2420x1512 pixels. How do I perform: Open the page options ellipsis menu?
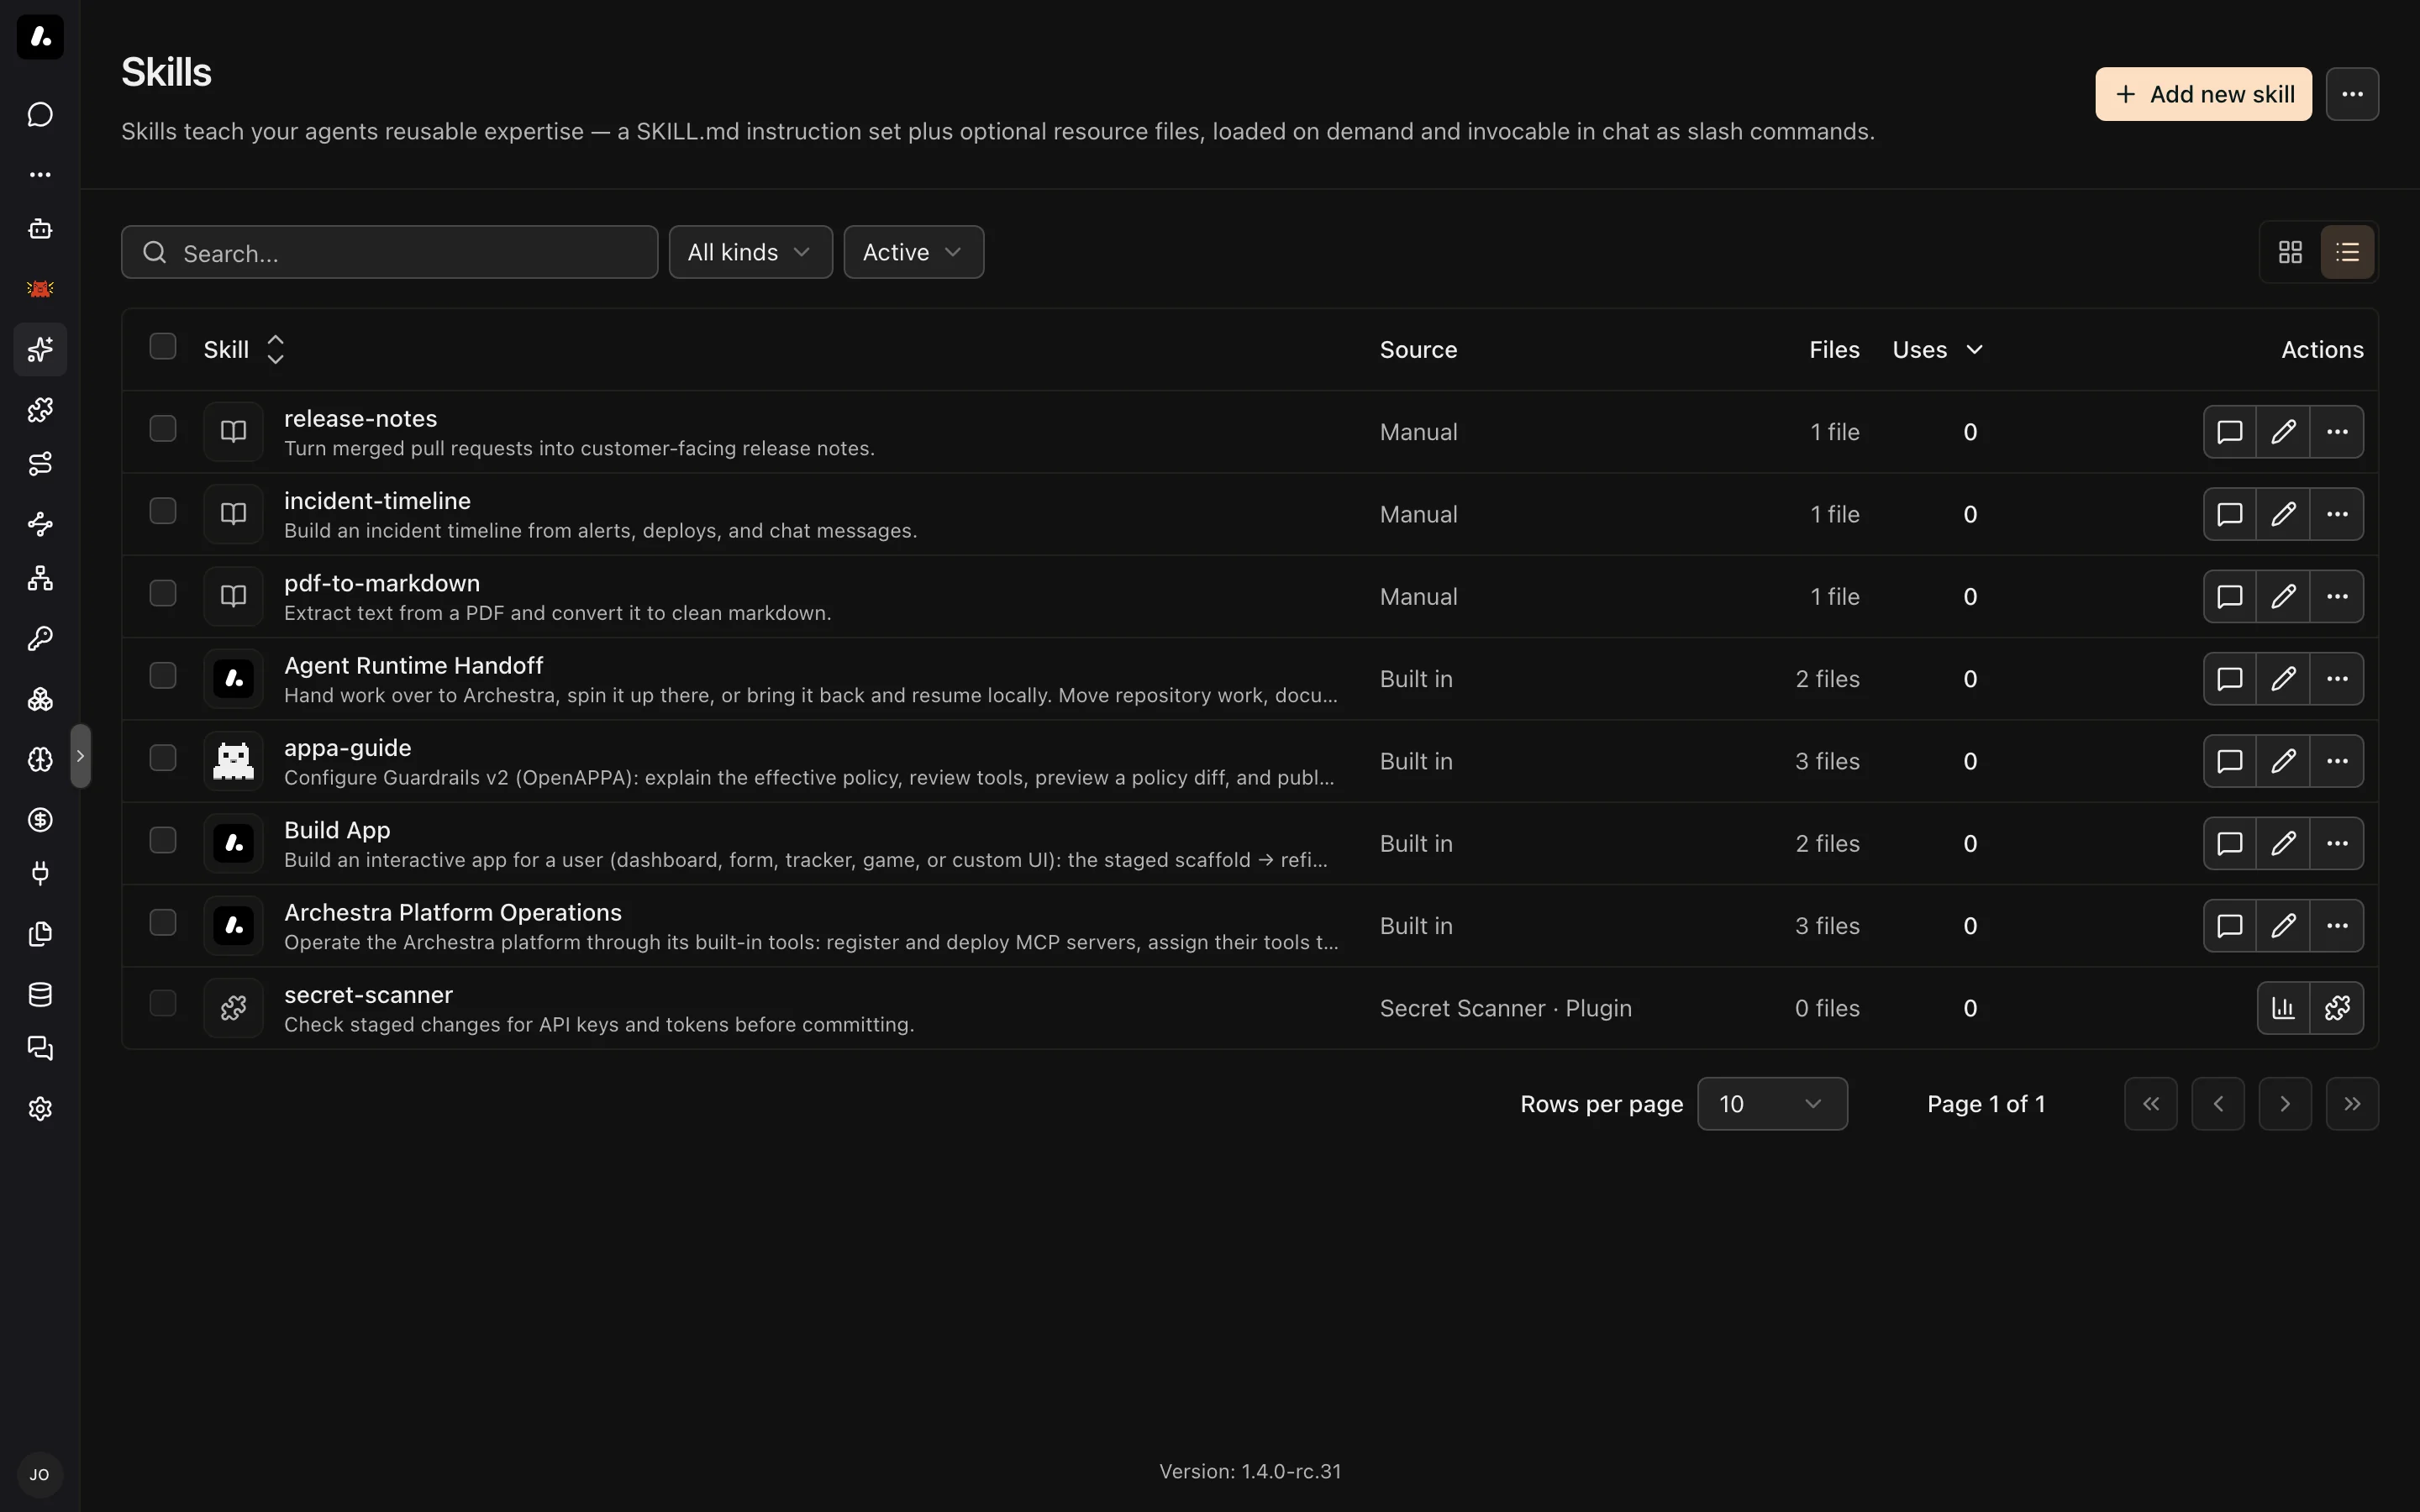point(2352,94)
